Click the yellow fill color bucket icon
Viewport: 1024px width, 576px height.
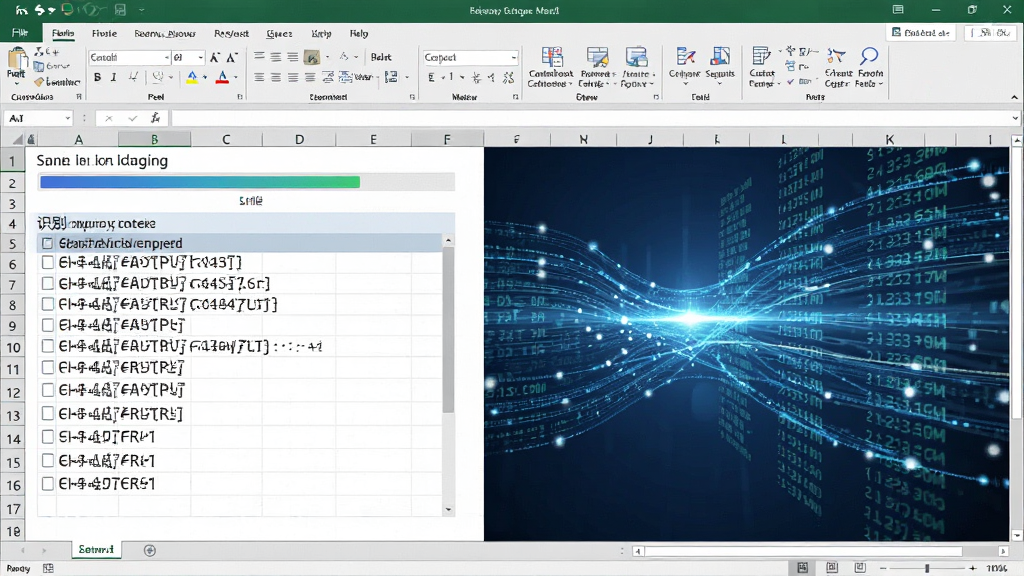[x=192, y=78]
